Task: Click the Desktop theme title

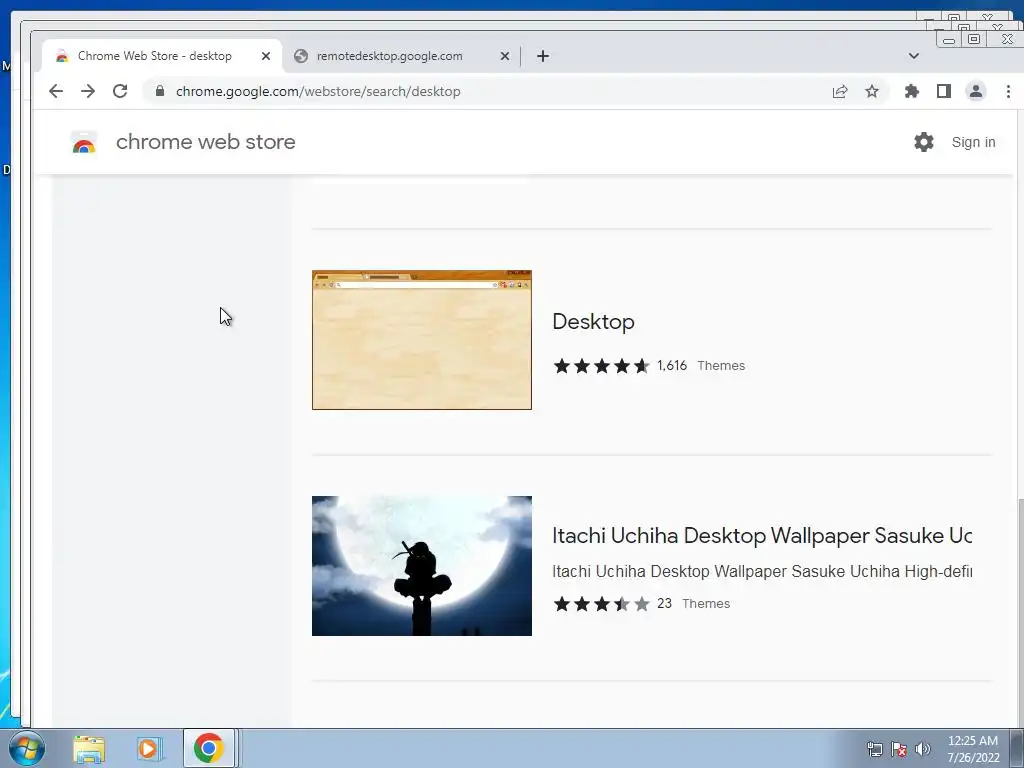Action: click(594, 322)
